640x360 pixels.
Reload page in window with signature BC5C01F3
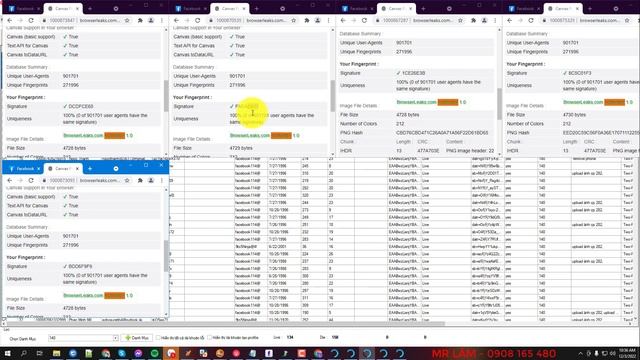(531, 20)
